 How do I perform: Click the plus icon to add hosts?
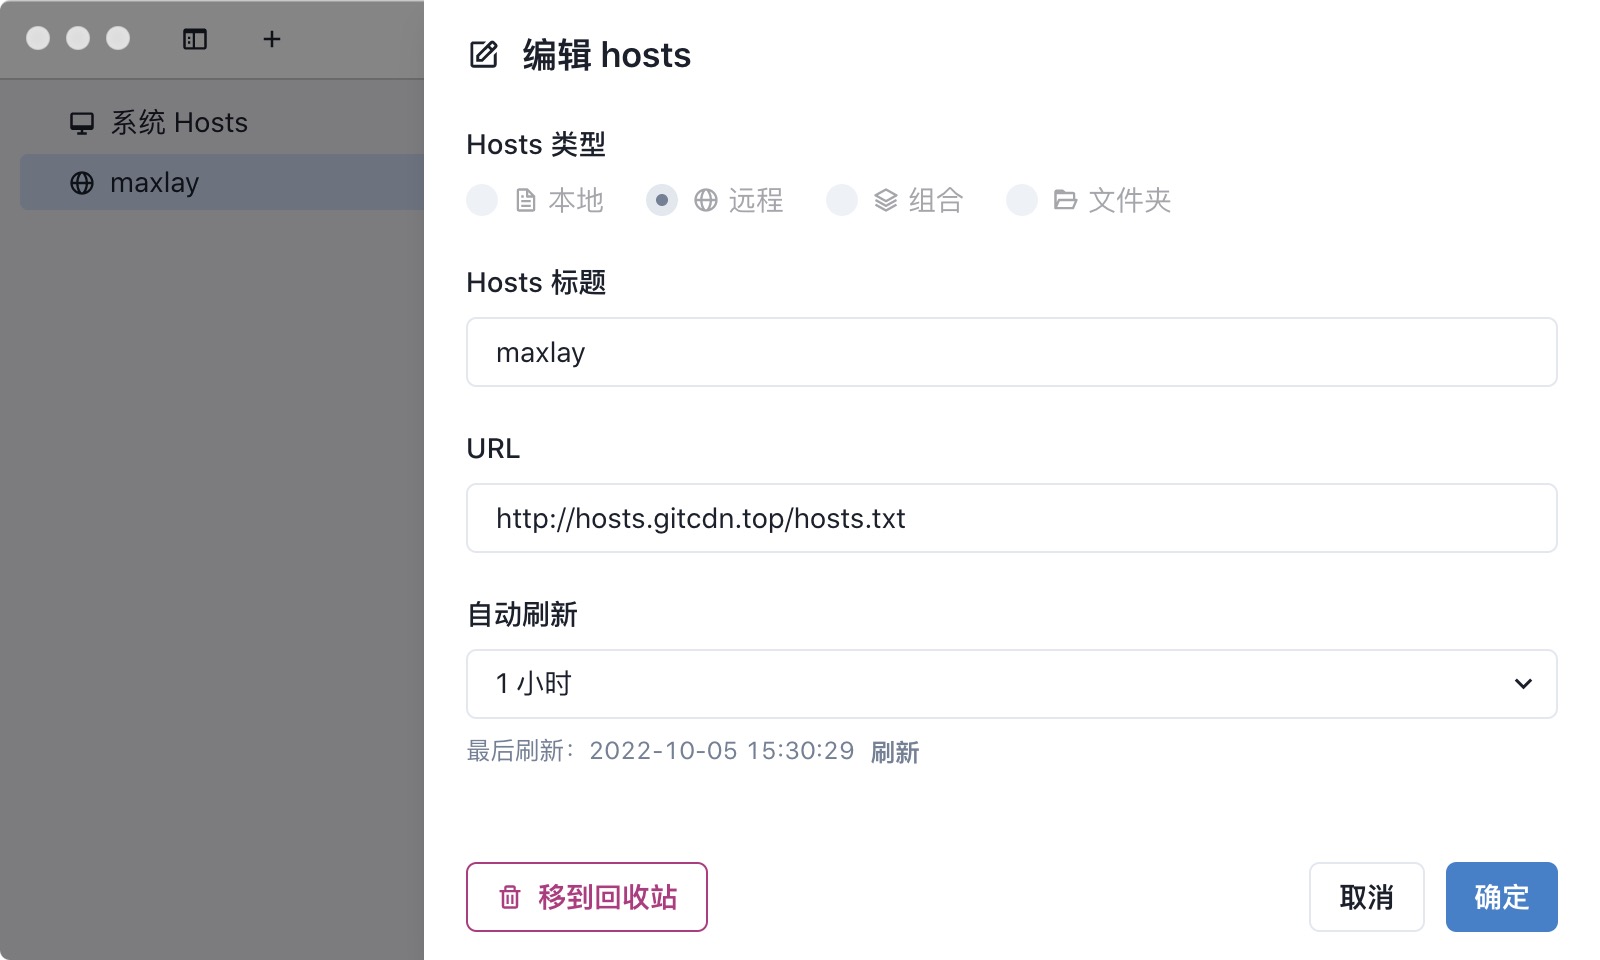(271, 39)
